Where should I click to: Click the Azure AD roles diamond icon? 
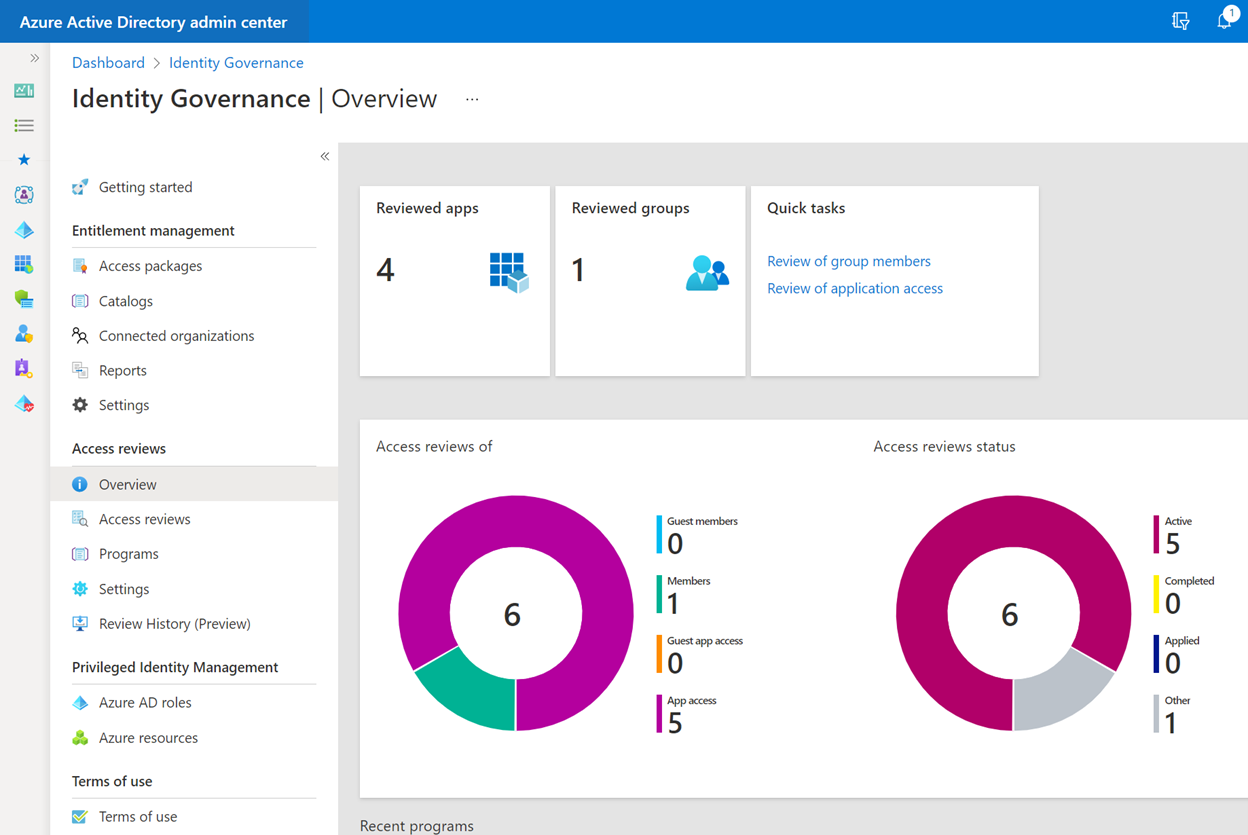click(x=80, y=703)
